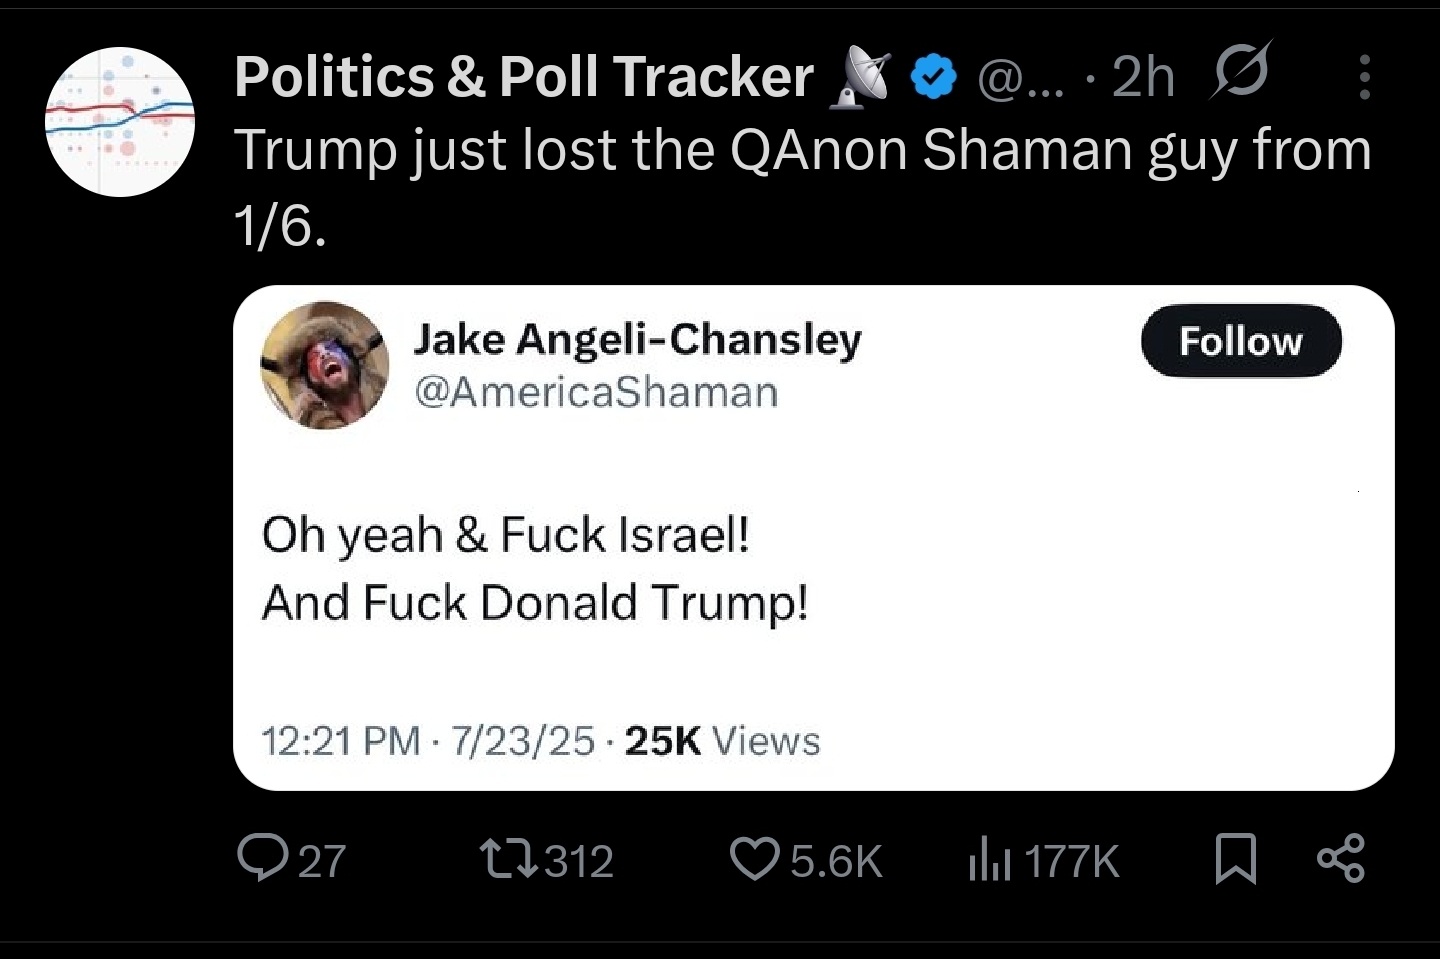
Task: Reply to the post via comment icon
Action: [262, 859]
